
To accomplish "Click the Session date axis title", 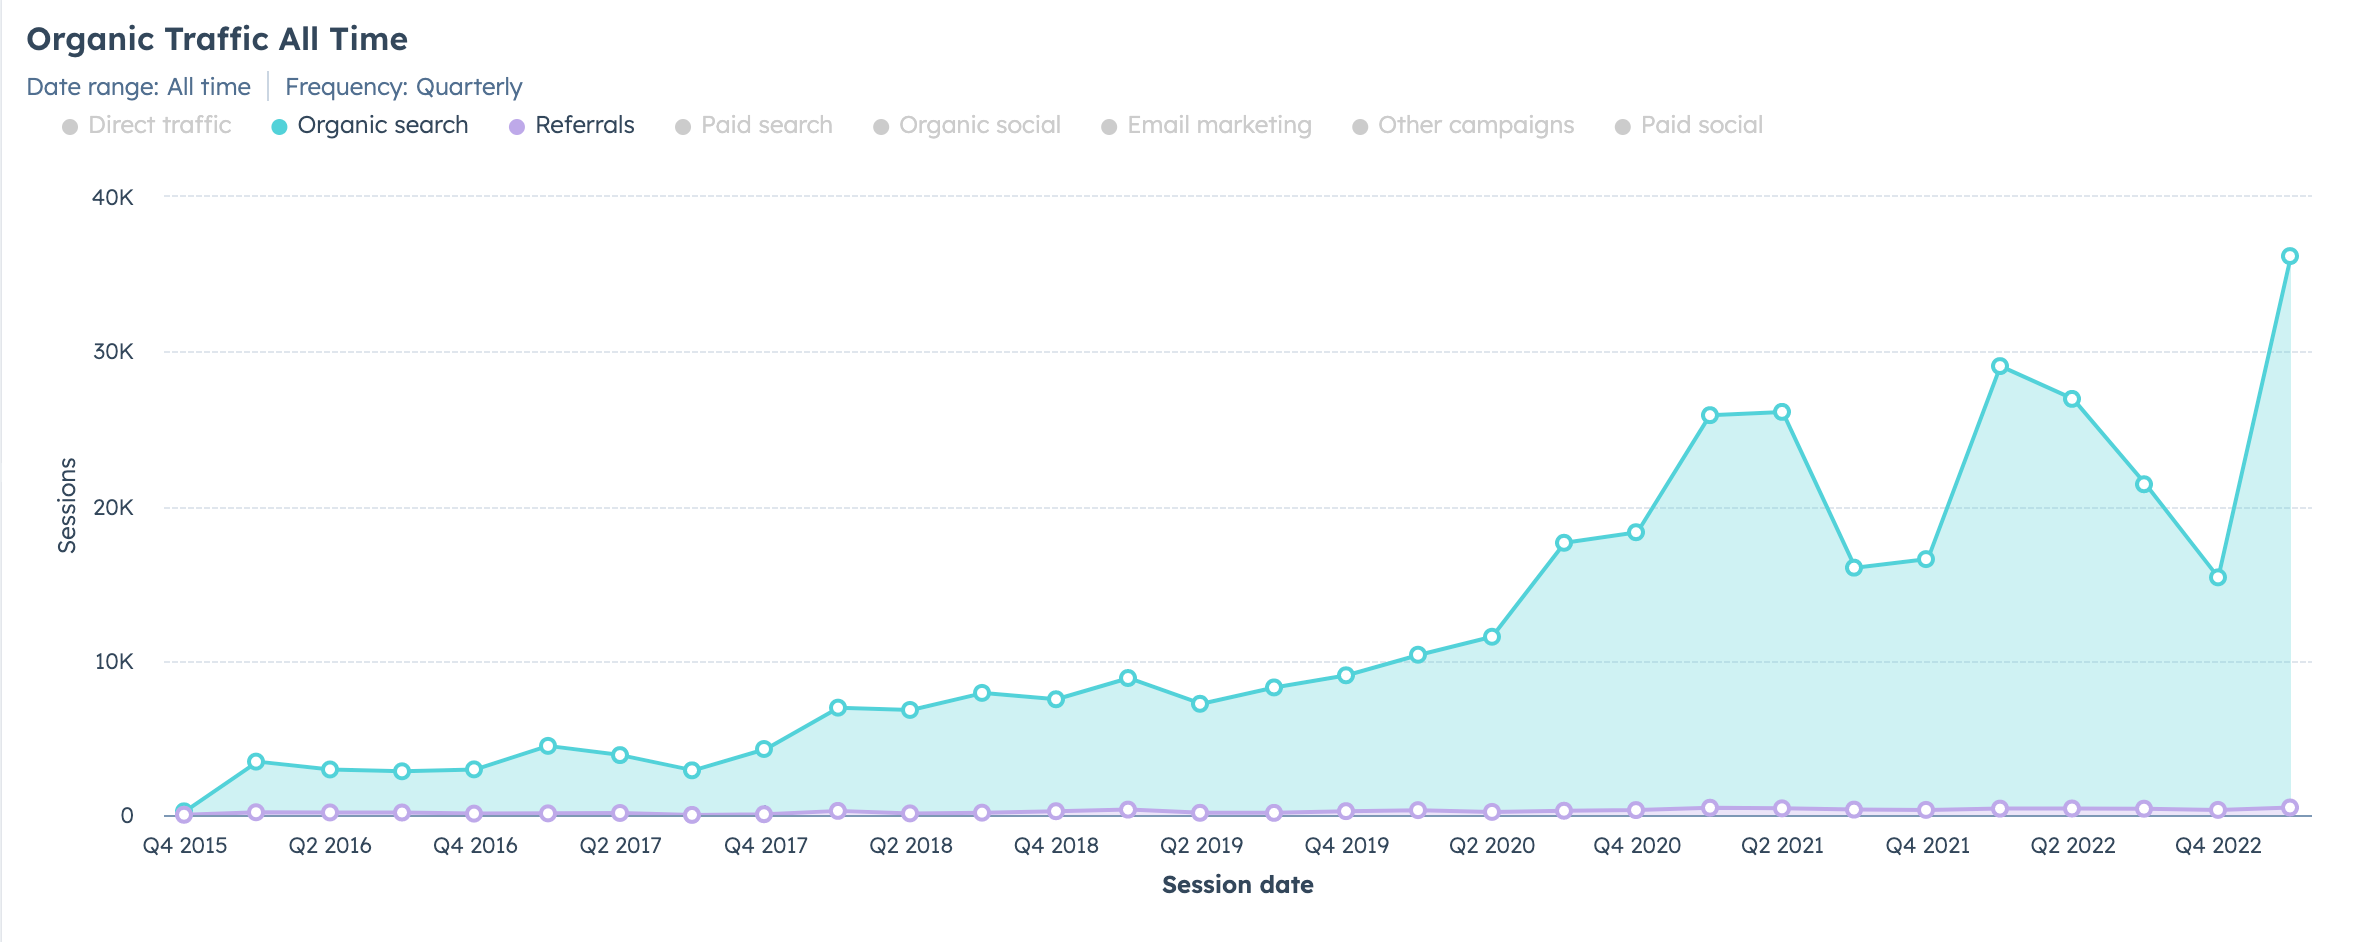I will (1238, 885).
